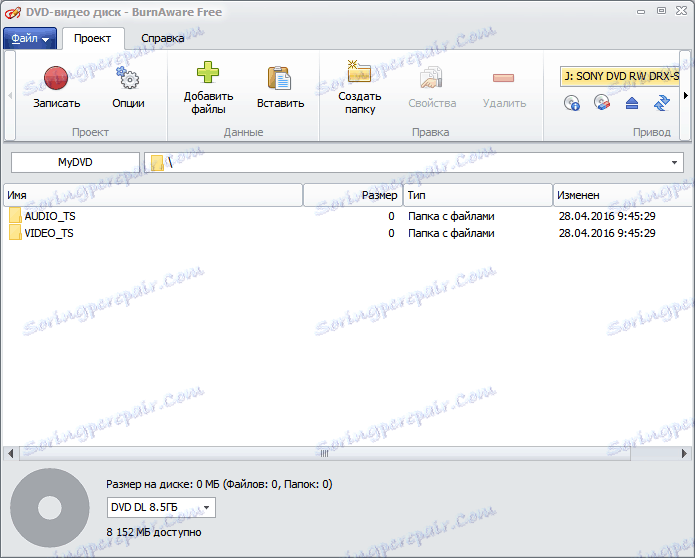Click the BurnAware app icon in title bar
Screen dimensions: 695x558
point(12,12)
